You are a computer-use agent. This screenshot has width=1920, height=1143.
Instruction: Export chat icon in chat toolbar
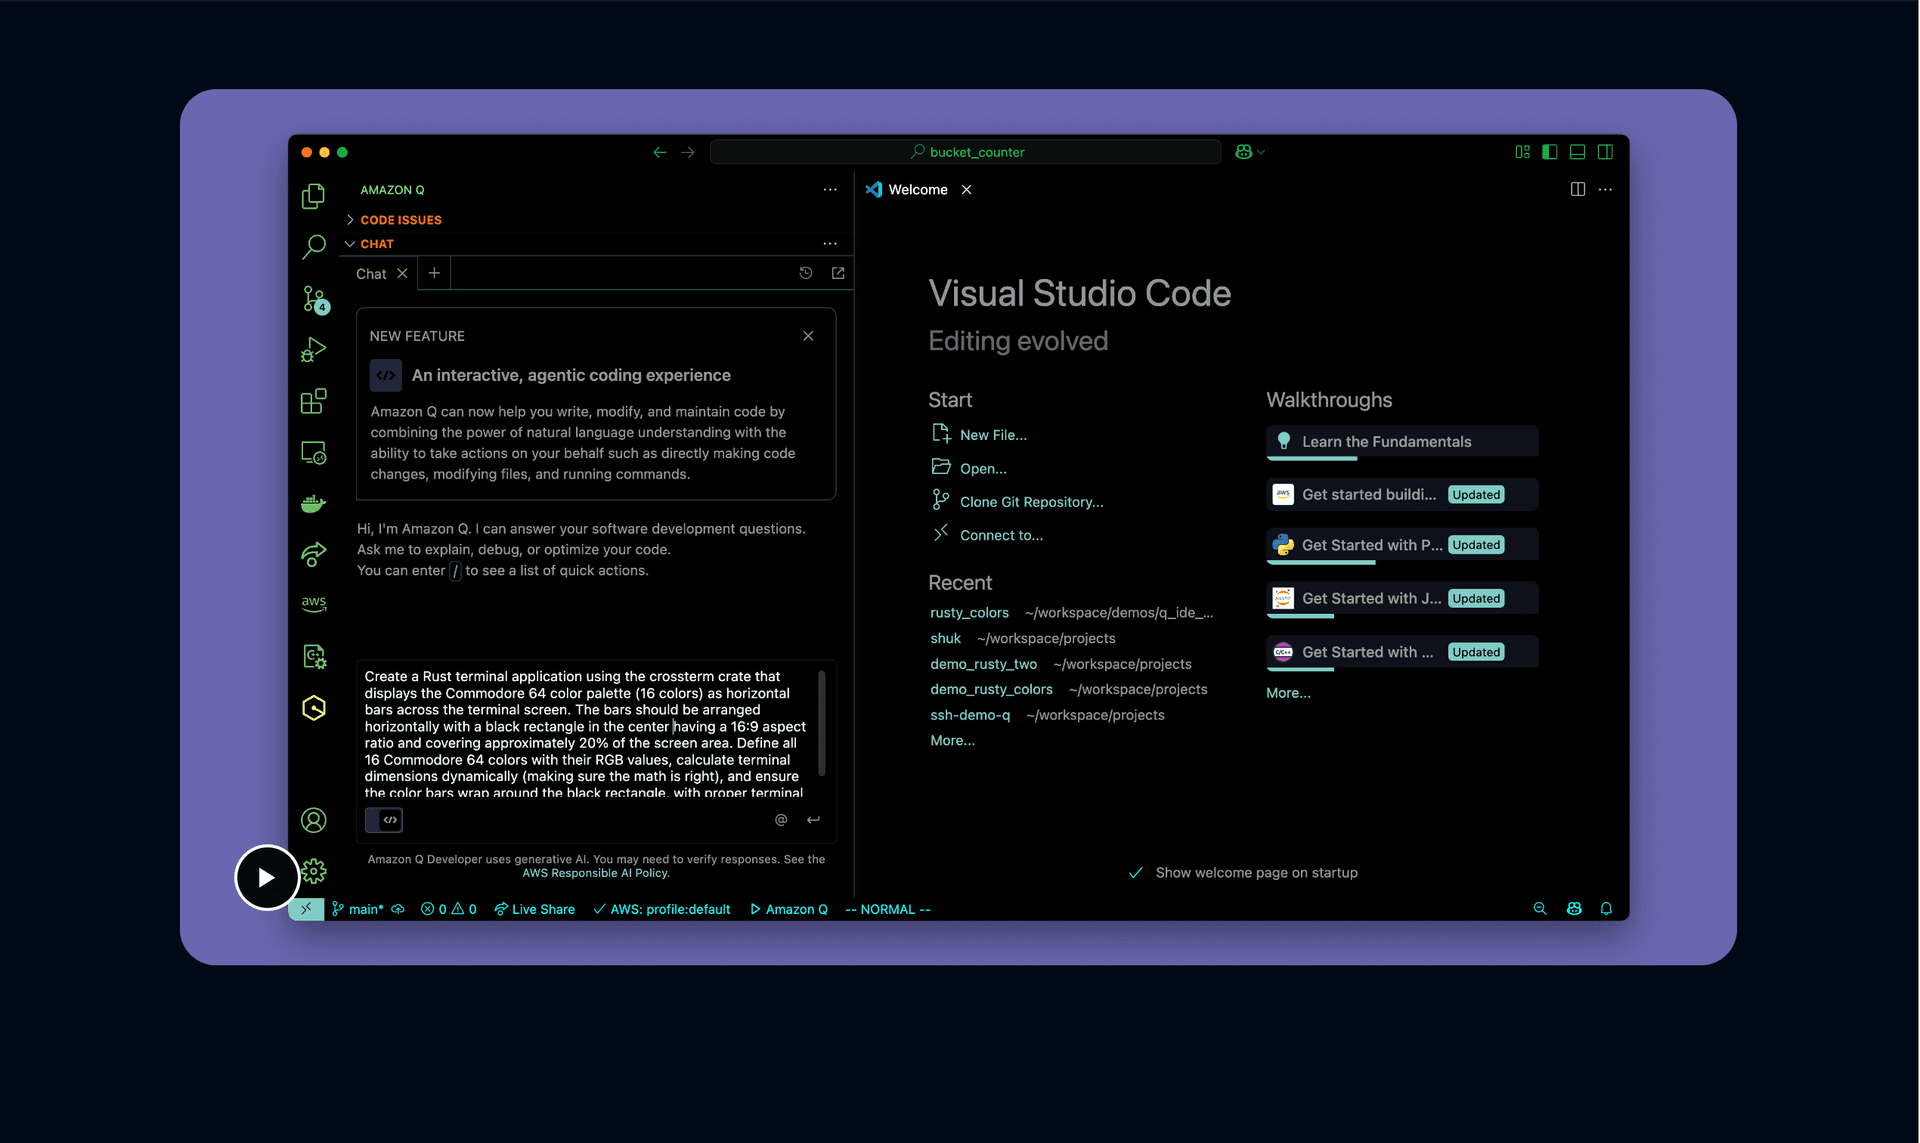(838, 273)
